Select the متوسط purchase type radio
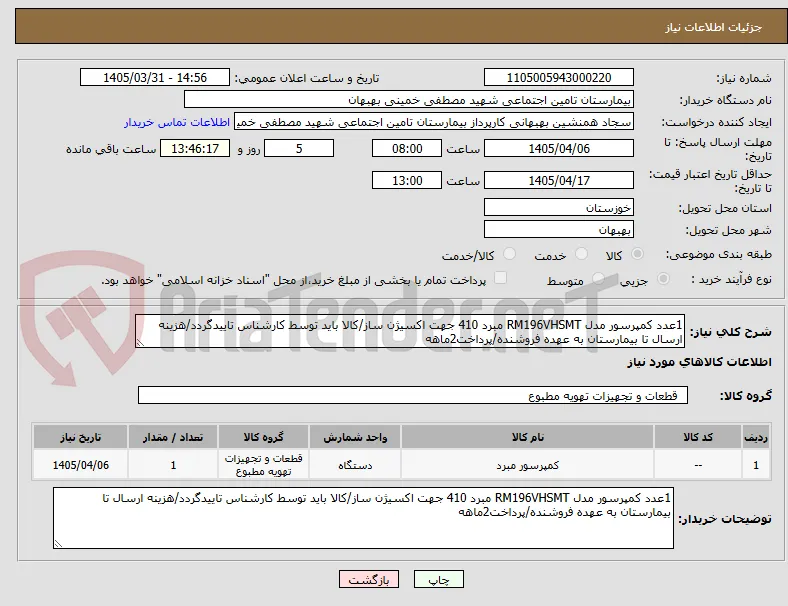Image resolution: width=788 pixels, height=606 pixels. [598, 278]
